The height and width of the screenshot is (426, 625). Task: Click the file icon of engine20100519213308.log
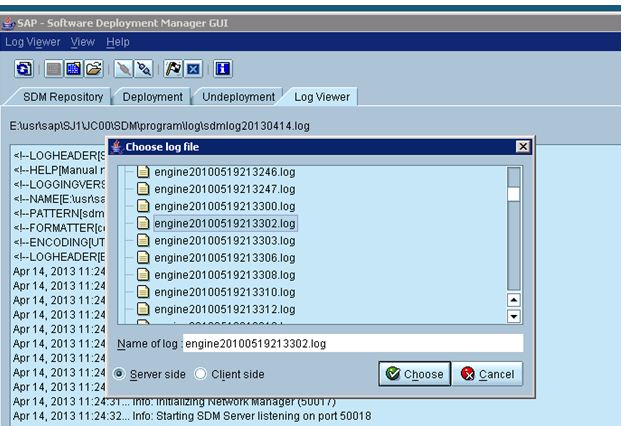[143, 275]
